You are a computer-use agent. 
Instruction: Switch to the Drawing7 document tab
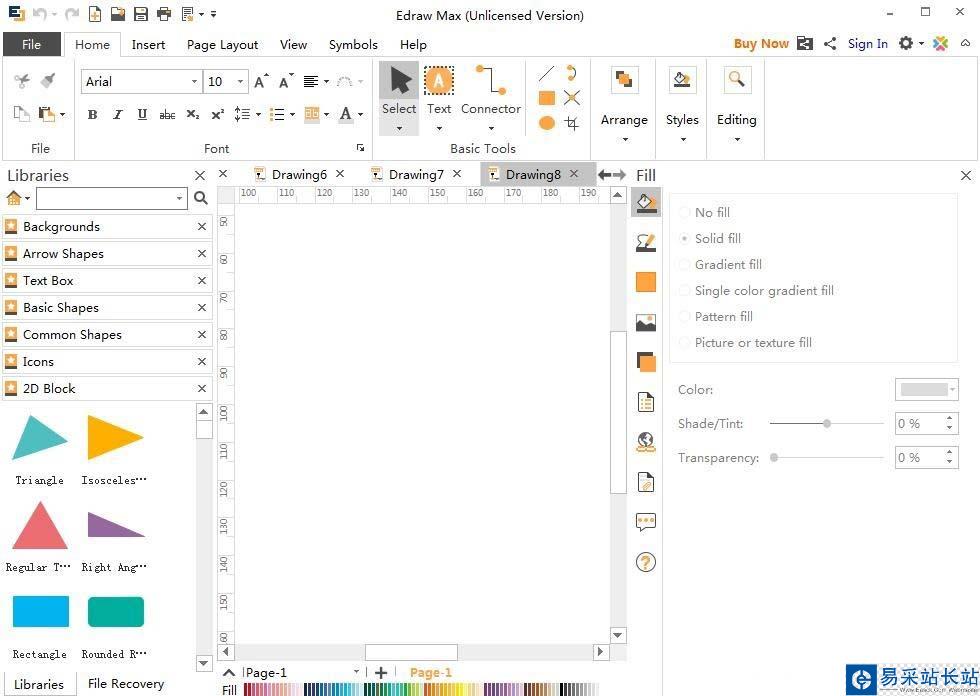click(416, 175)
